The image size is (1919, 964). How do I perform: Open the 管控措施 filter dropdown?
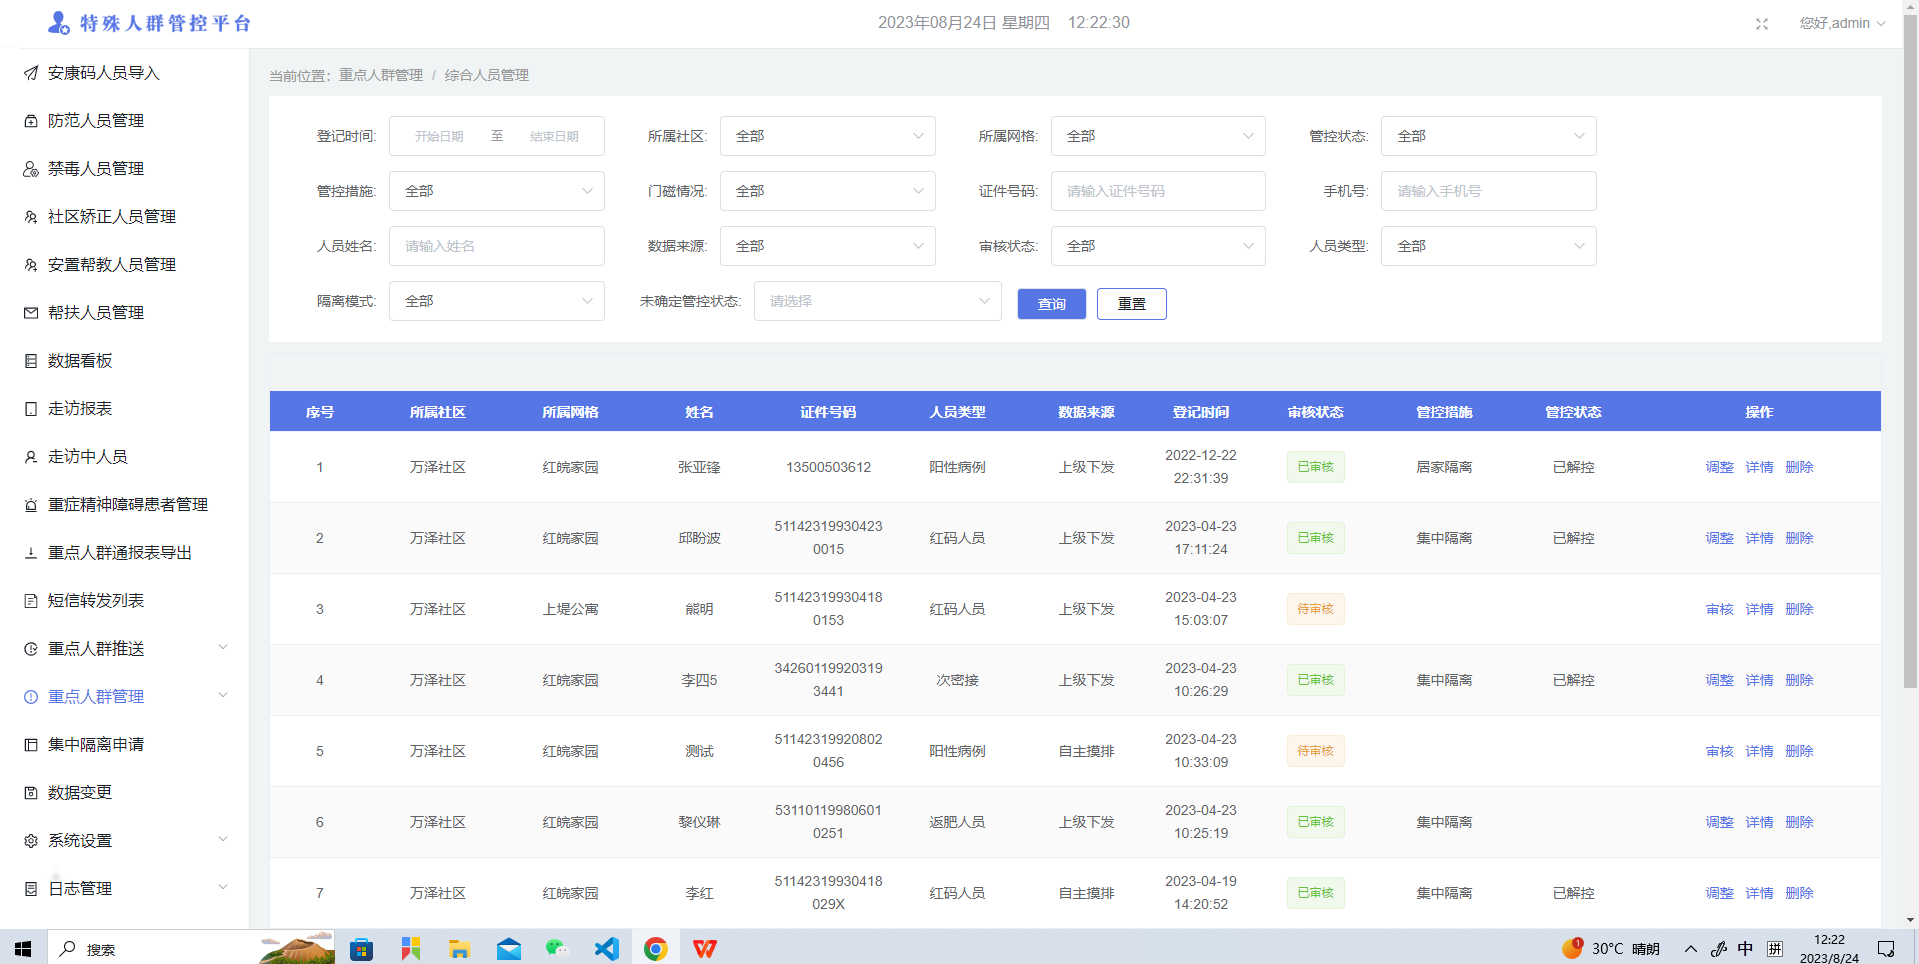pyautogui.click(x=496, y=191)
